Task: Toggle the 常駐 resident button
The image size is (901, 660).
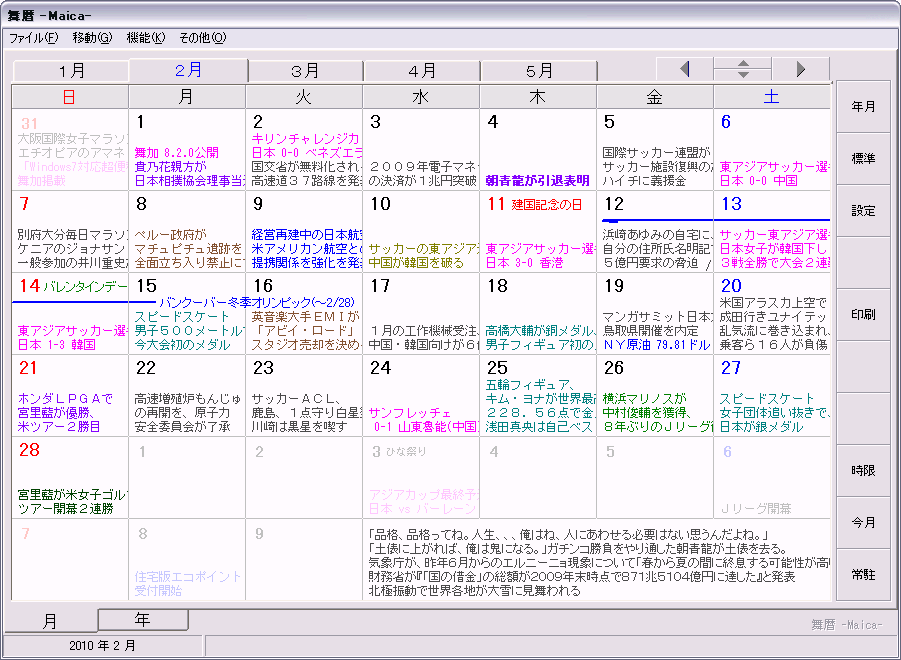Action: point(863,574)
